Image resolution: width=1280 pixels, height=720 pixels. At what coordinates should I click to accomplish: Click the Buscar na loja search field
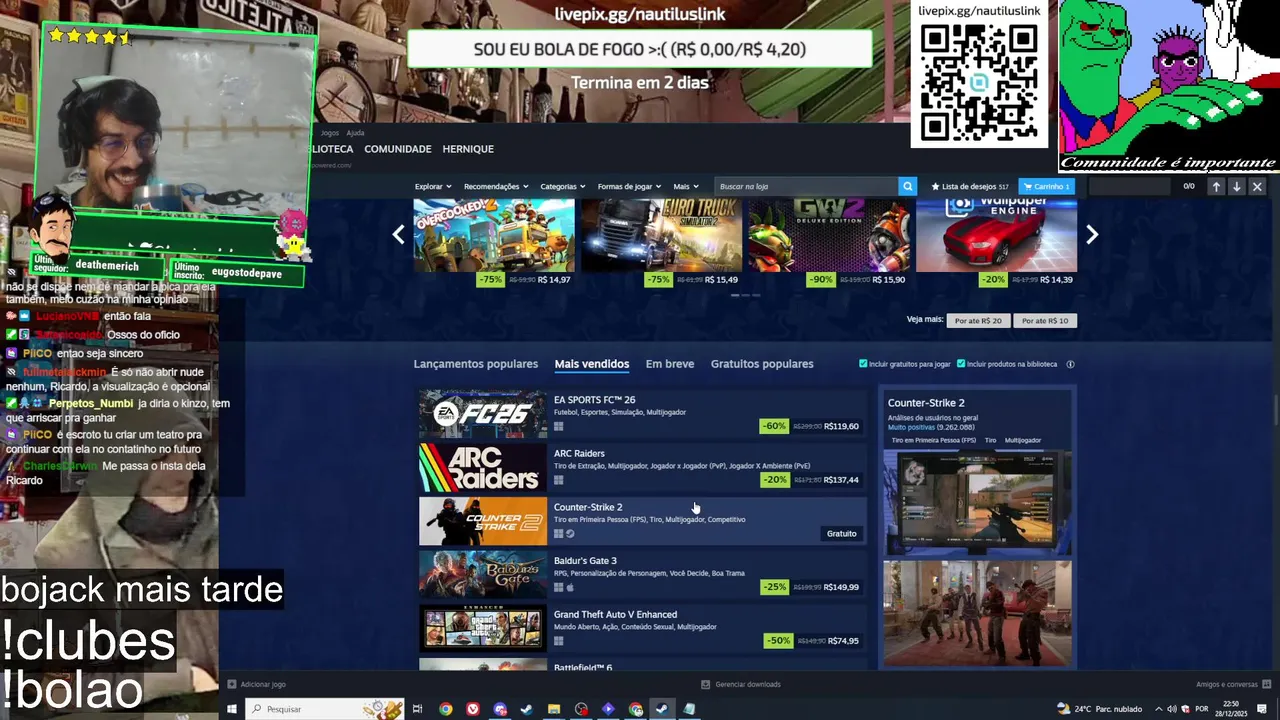tap(806, 186)
